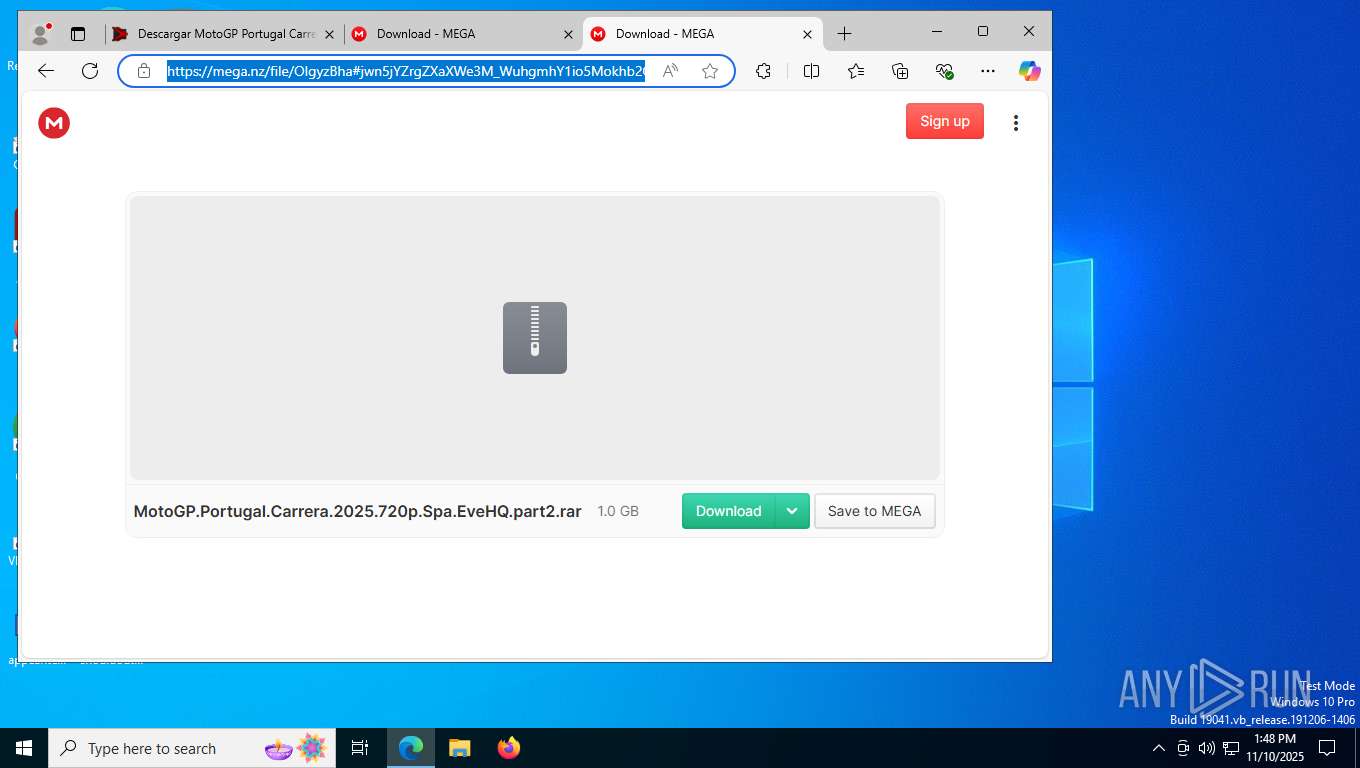Open a new tab with plus button

(844, 34)
